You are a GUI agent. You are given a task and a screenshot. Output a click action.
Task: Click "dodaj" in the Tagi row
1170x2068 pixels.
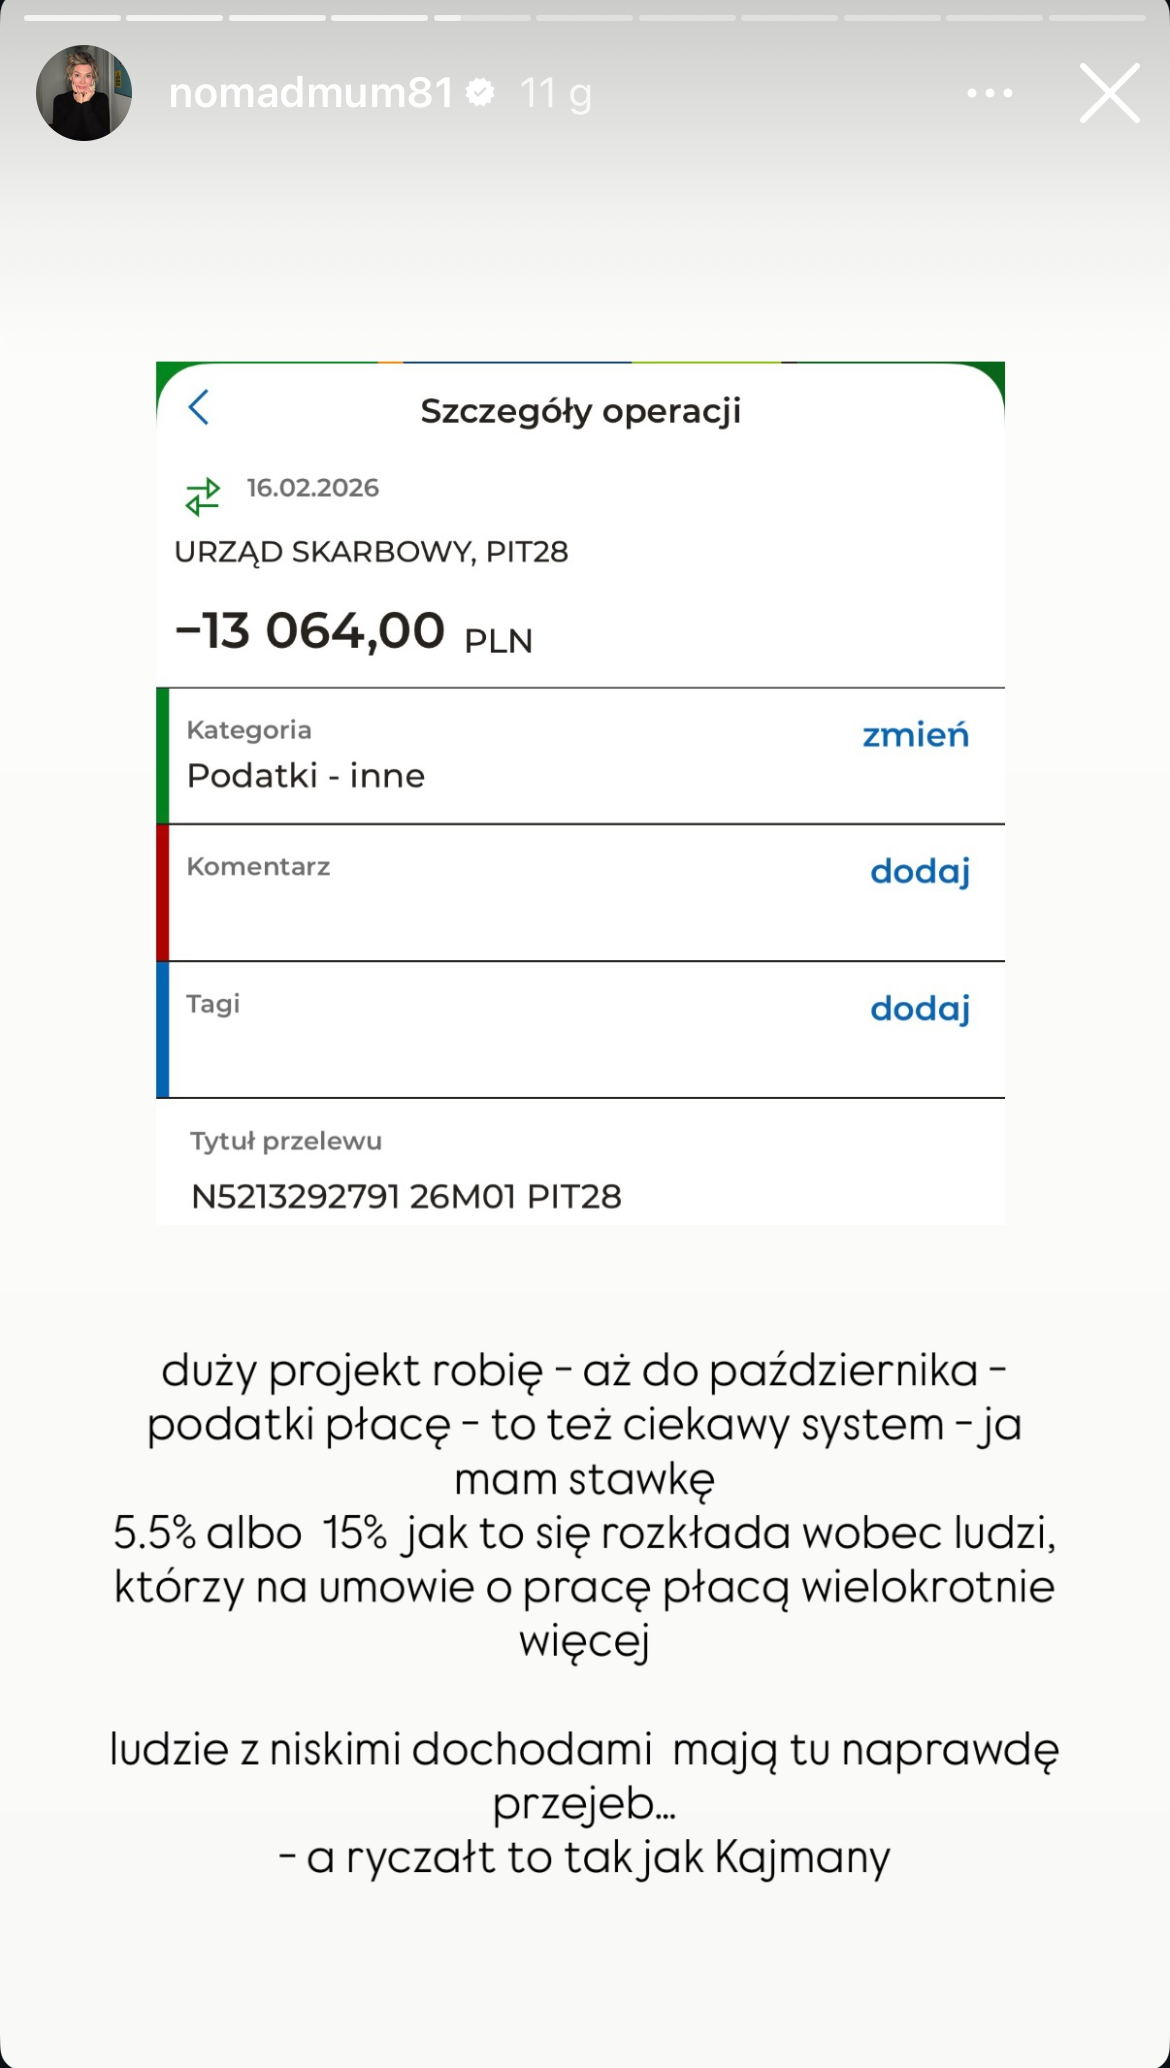pyautogui.click(x=920, y=1008)
